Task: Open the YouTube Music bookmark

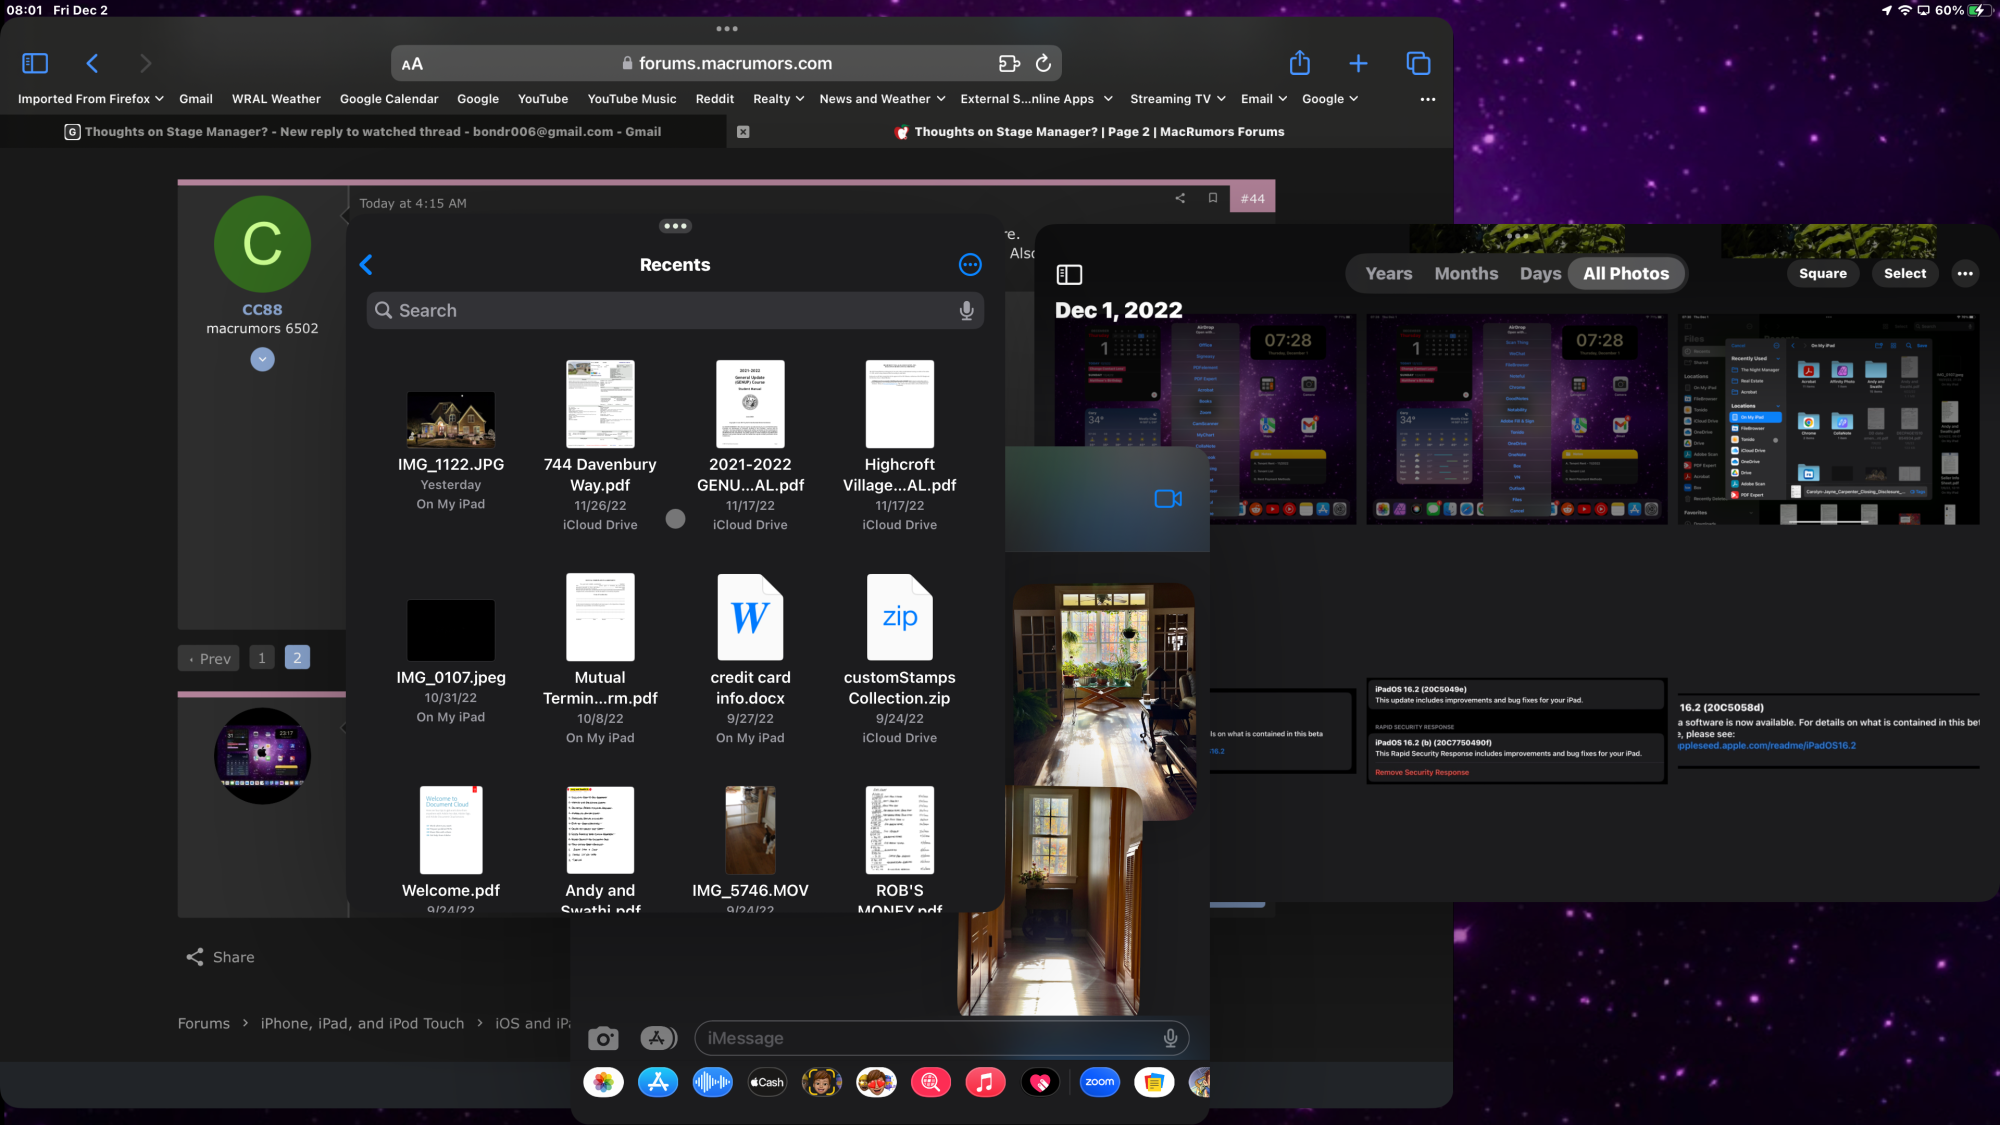Action: [x=632, y=99]
